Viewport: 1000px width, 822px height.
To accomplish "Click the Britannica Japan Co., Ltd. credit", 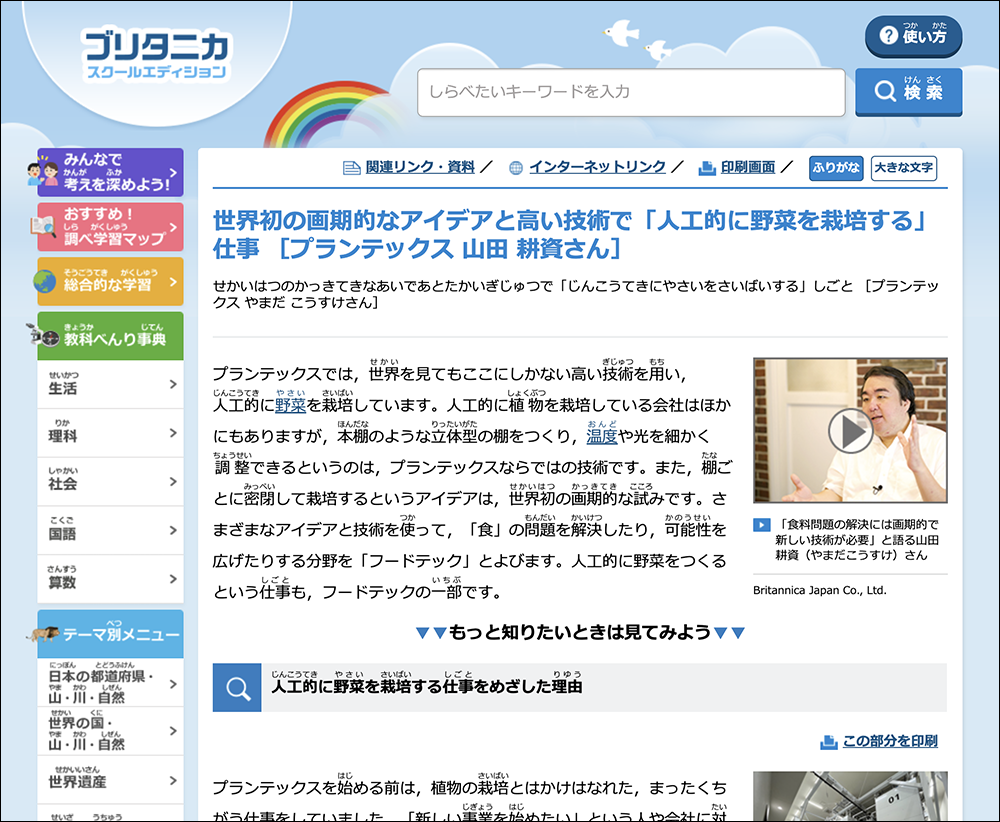I will pos(820,591).
